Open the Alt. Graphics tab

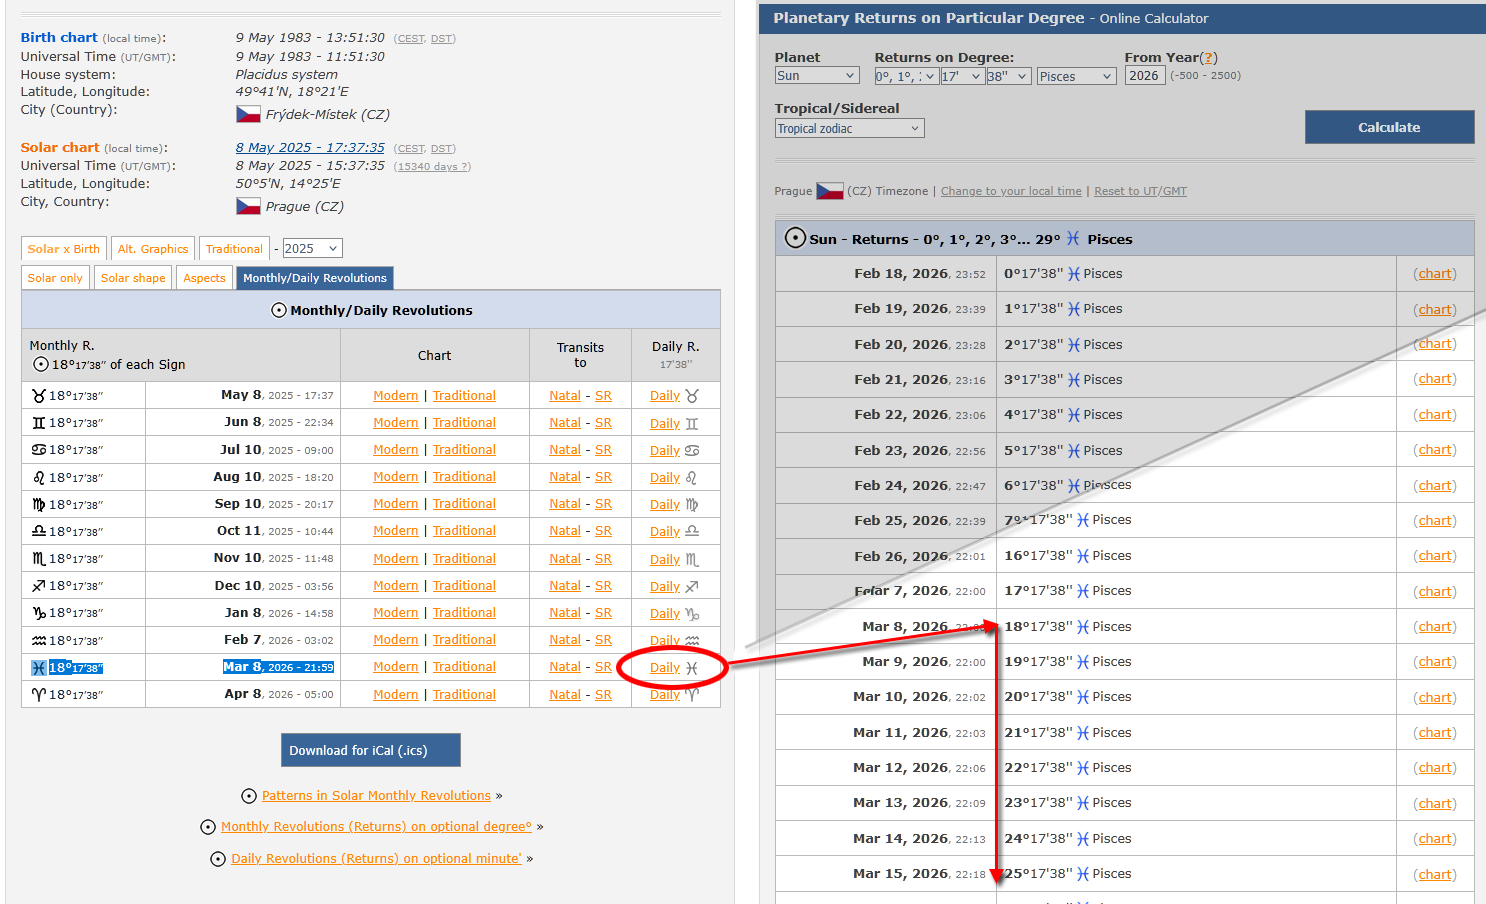pyautogui.click(x=152, y=249)
